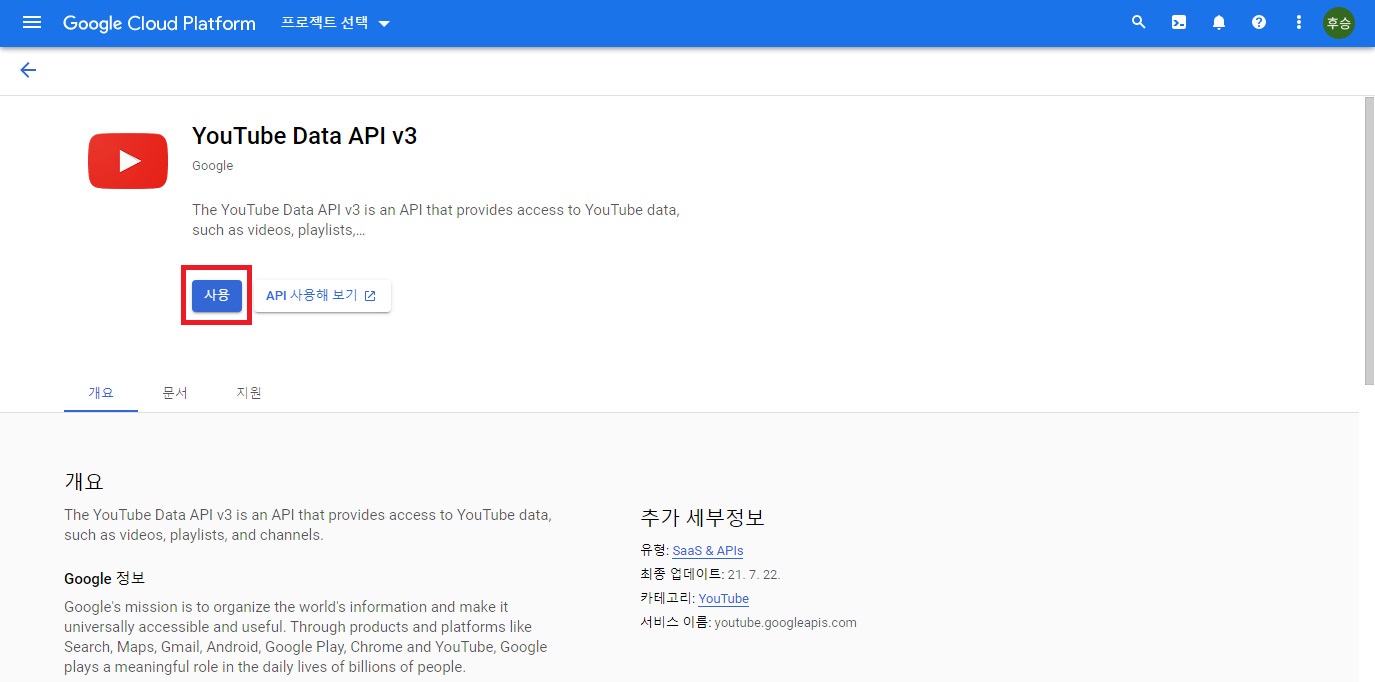Image resolution: width=1375 pixels, height=682 pixels.
Task: Switch to the 지원 tab
Action: point(249,393)
